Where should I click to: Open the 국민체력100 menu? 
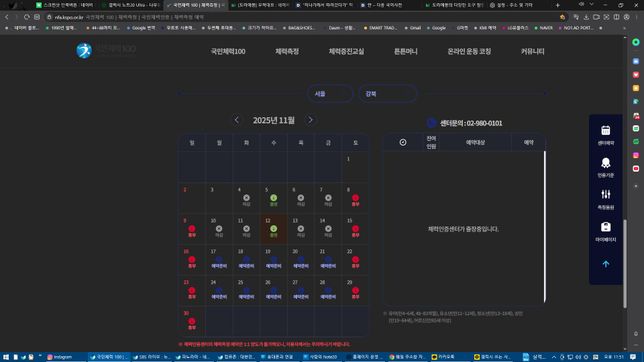pos(228,51)
